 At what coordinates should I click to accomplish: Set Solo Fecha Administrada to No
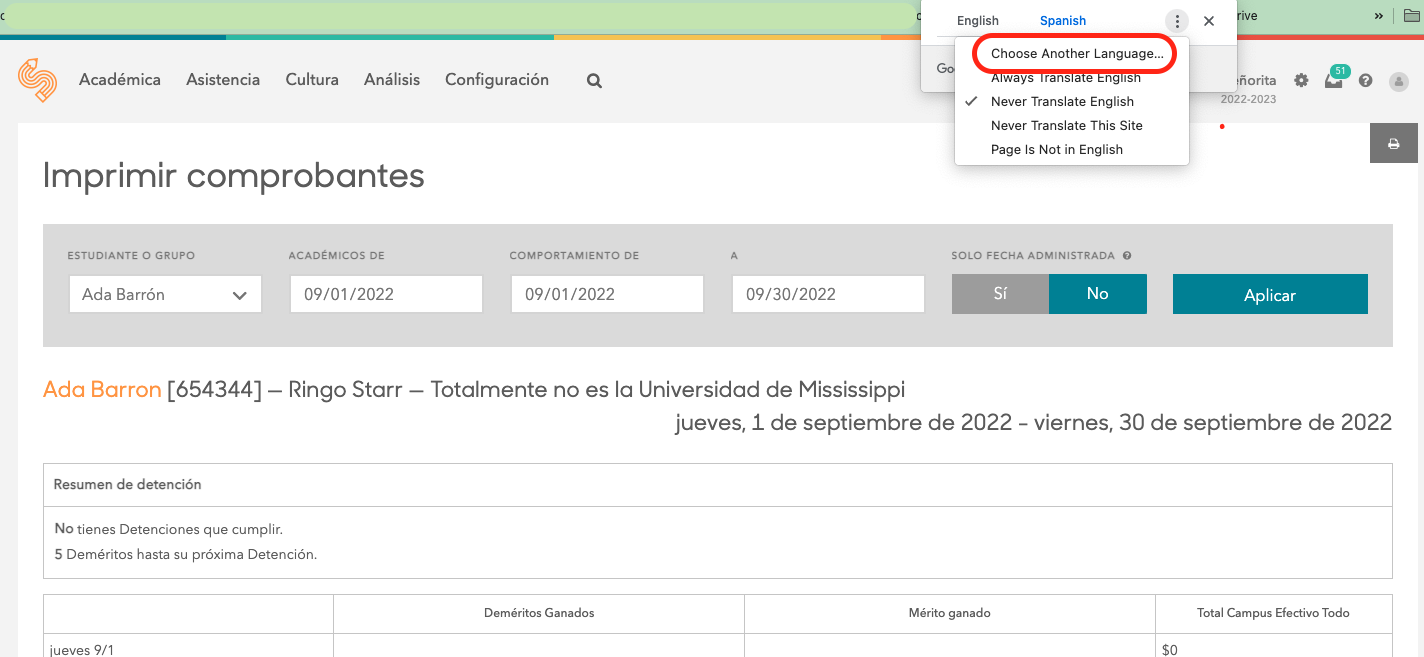[x=1097, y=294]
